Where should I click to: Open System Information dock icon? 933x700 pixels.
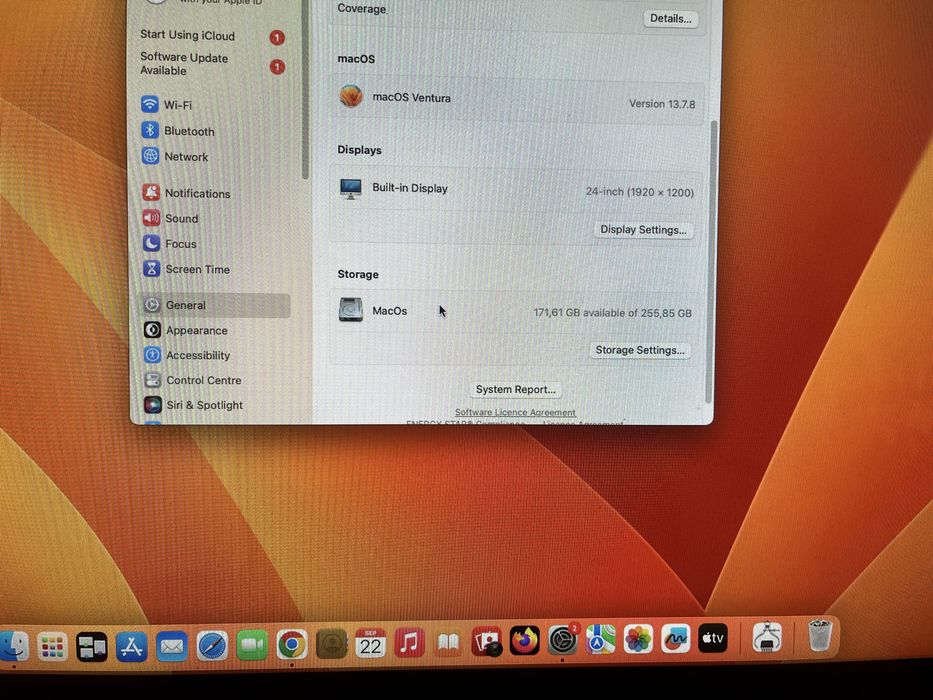click(x=767, y=637)
